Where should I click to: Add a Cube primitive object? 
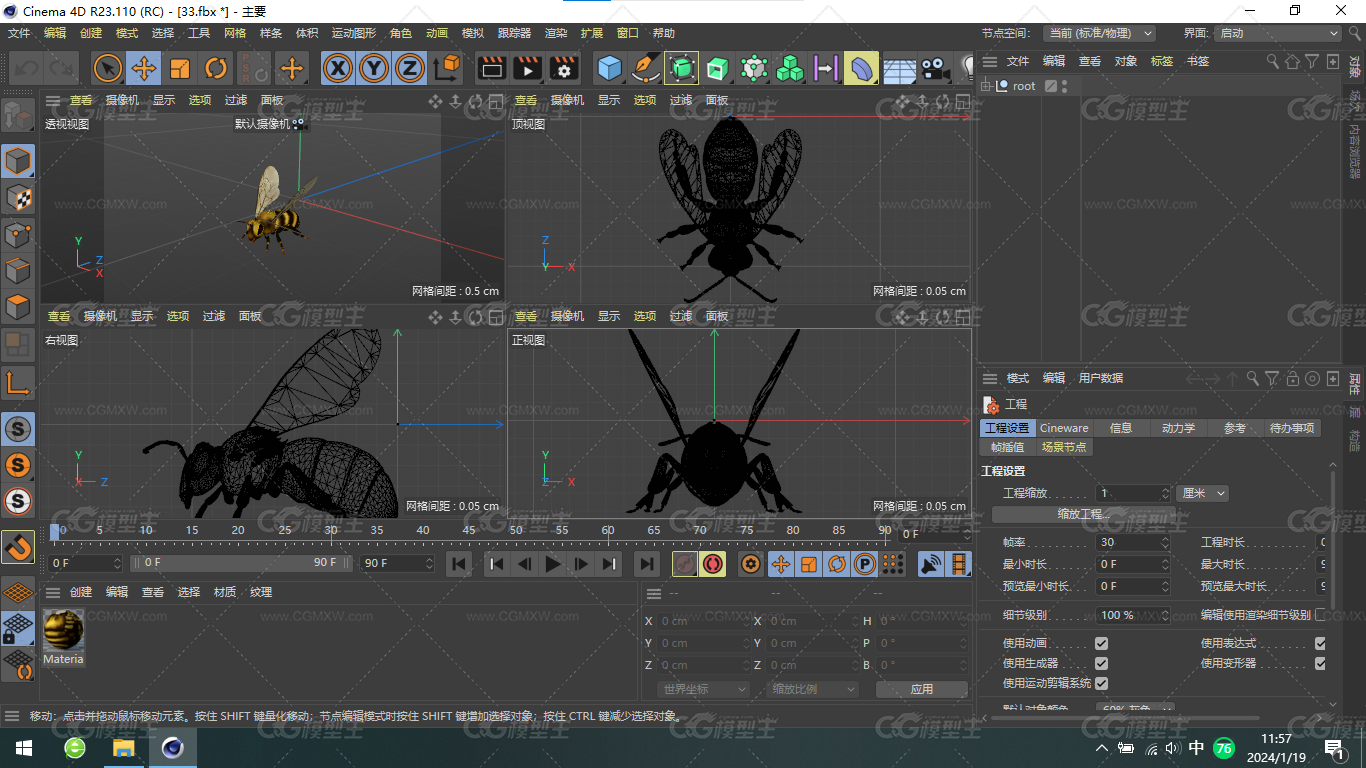[x=609, y=69]
